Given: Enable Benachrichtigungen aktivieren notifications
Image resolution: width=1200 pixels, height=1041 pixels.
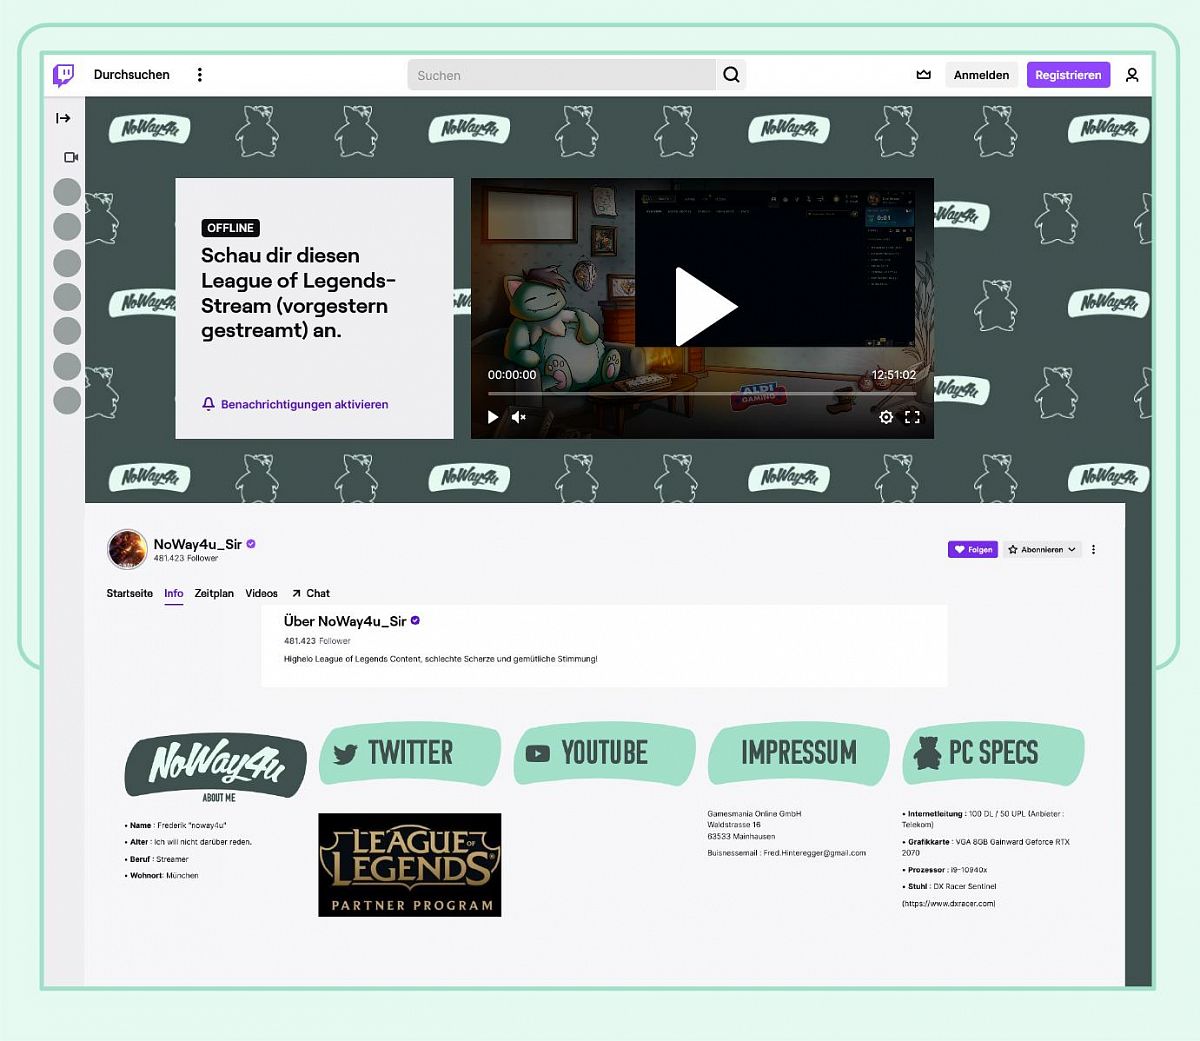Looking at the screenshot, I should point(295,404).
